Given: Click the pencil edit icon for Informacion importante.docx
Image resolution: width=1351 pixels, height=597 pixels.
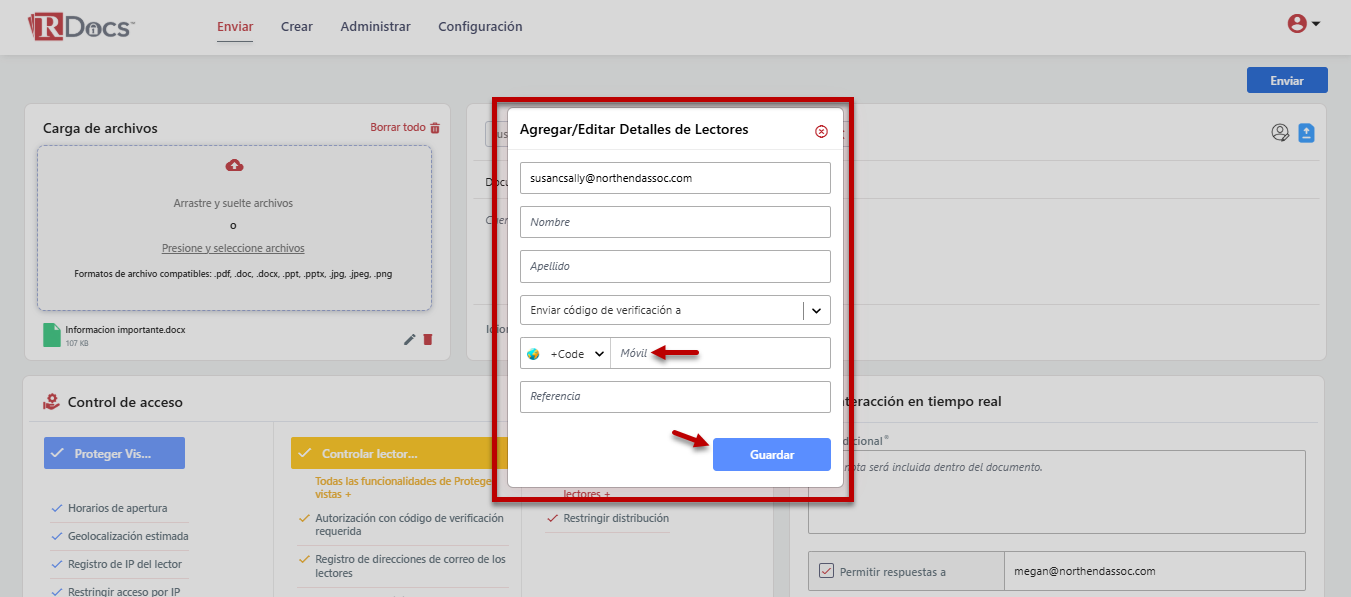Looking at the screenshot, I should pos(409,339).
